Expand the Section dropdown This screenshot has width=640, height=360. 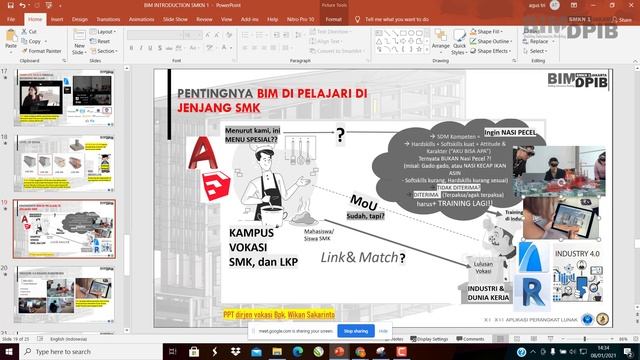(x=104, y=51)
